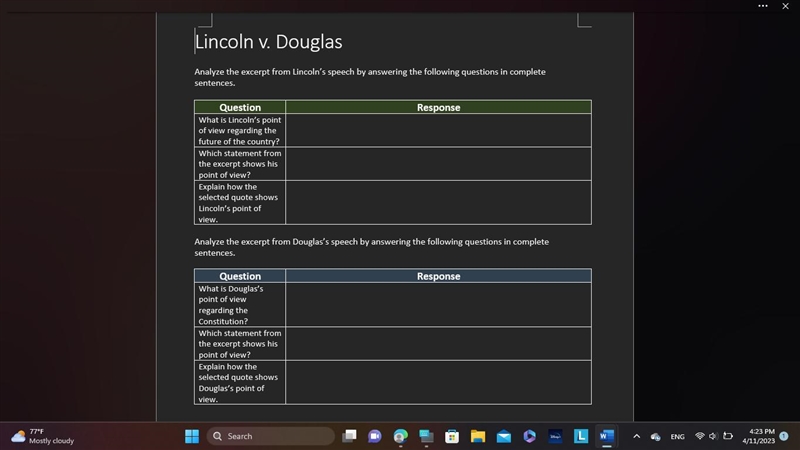800x450 pixels.
Task: Click the blue Response header cell
Action: (438, 276)
